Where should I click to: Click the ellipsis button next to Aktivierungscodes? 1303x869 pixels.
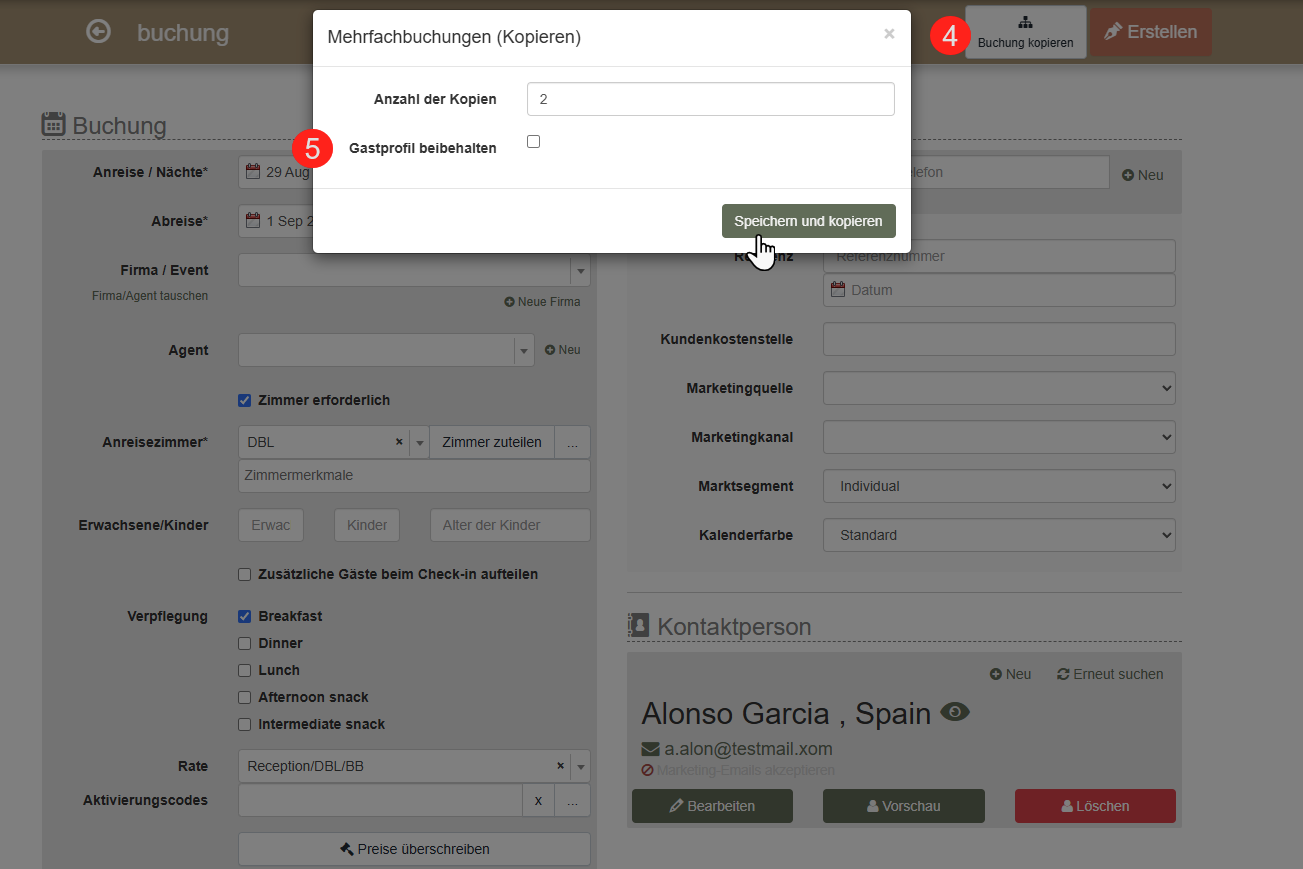572,800
